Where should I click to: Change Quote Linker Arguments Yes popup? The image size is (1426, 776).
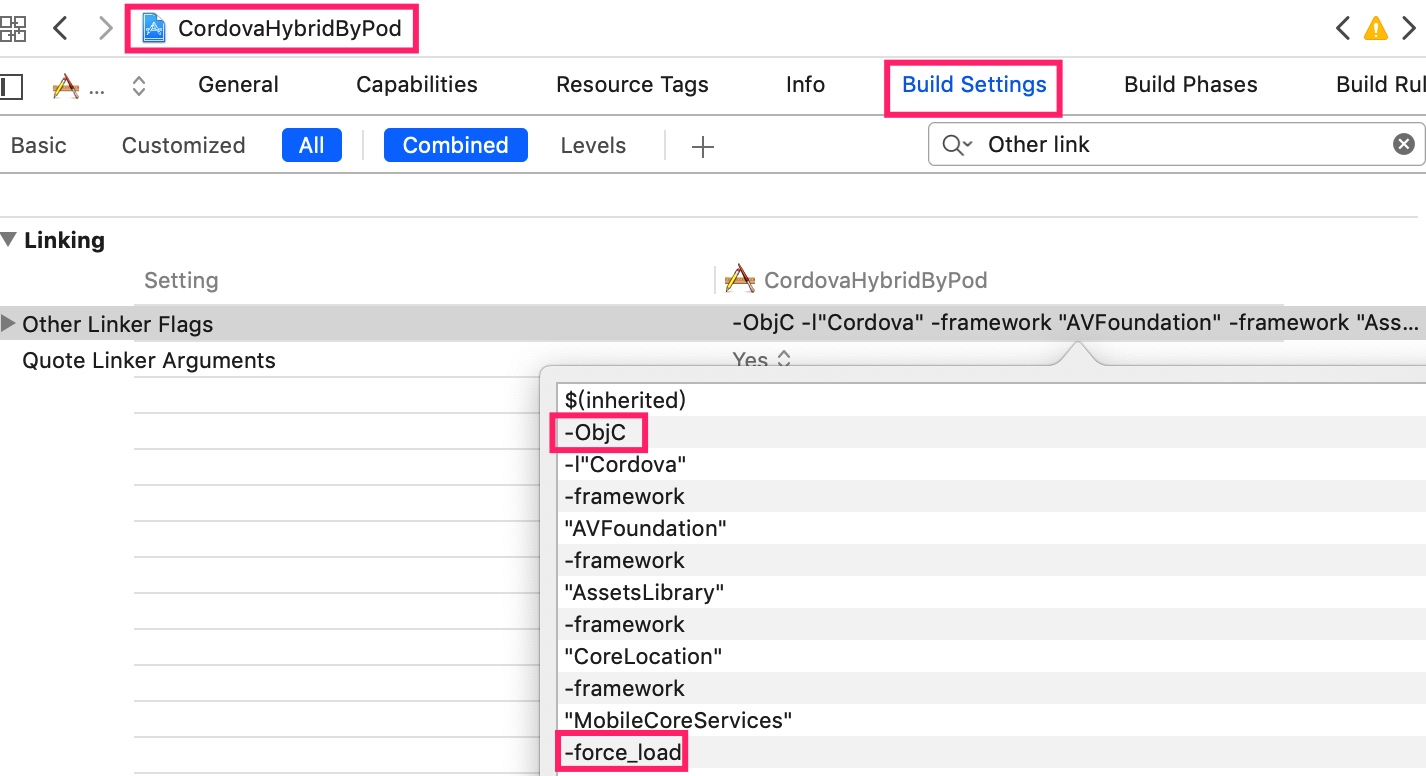762,359
